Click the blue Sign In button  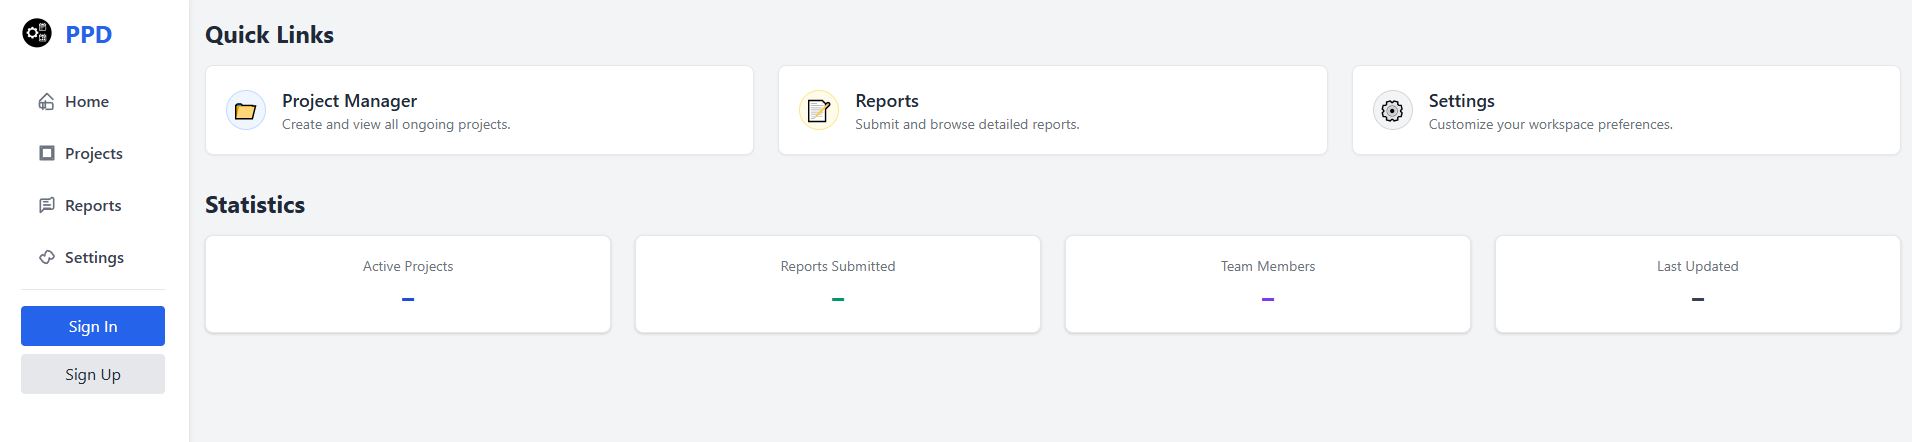pos(93,326)
